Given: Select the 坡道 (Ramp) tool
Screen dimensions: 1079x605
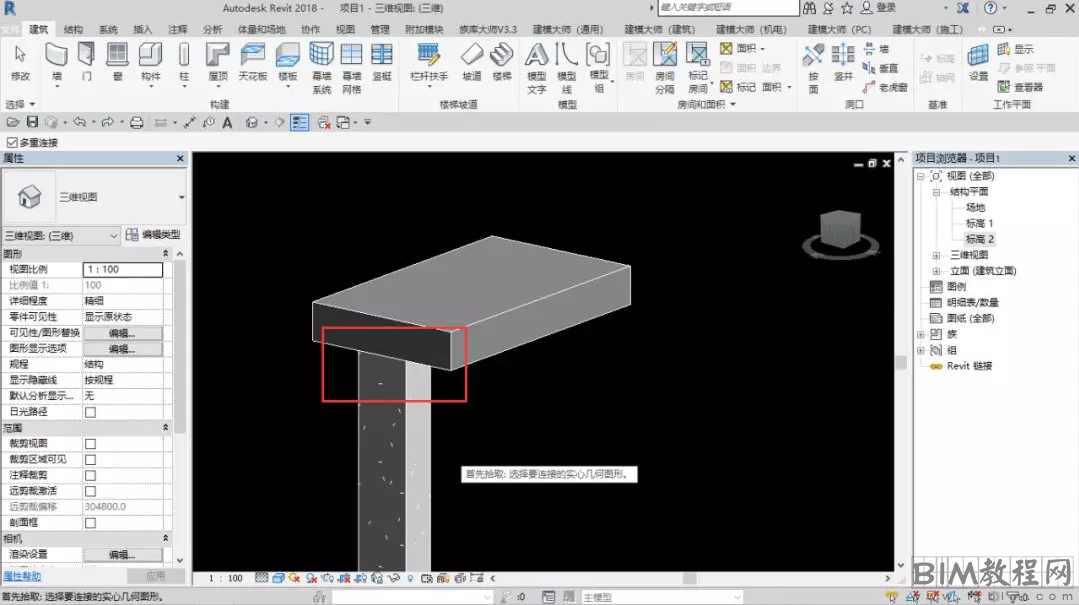Looking at the screenshot, I should click(472, 62).
